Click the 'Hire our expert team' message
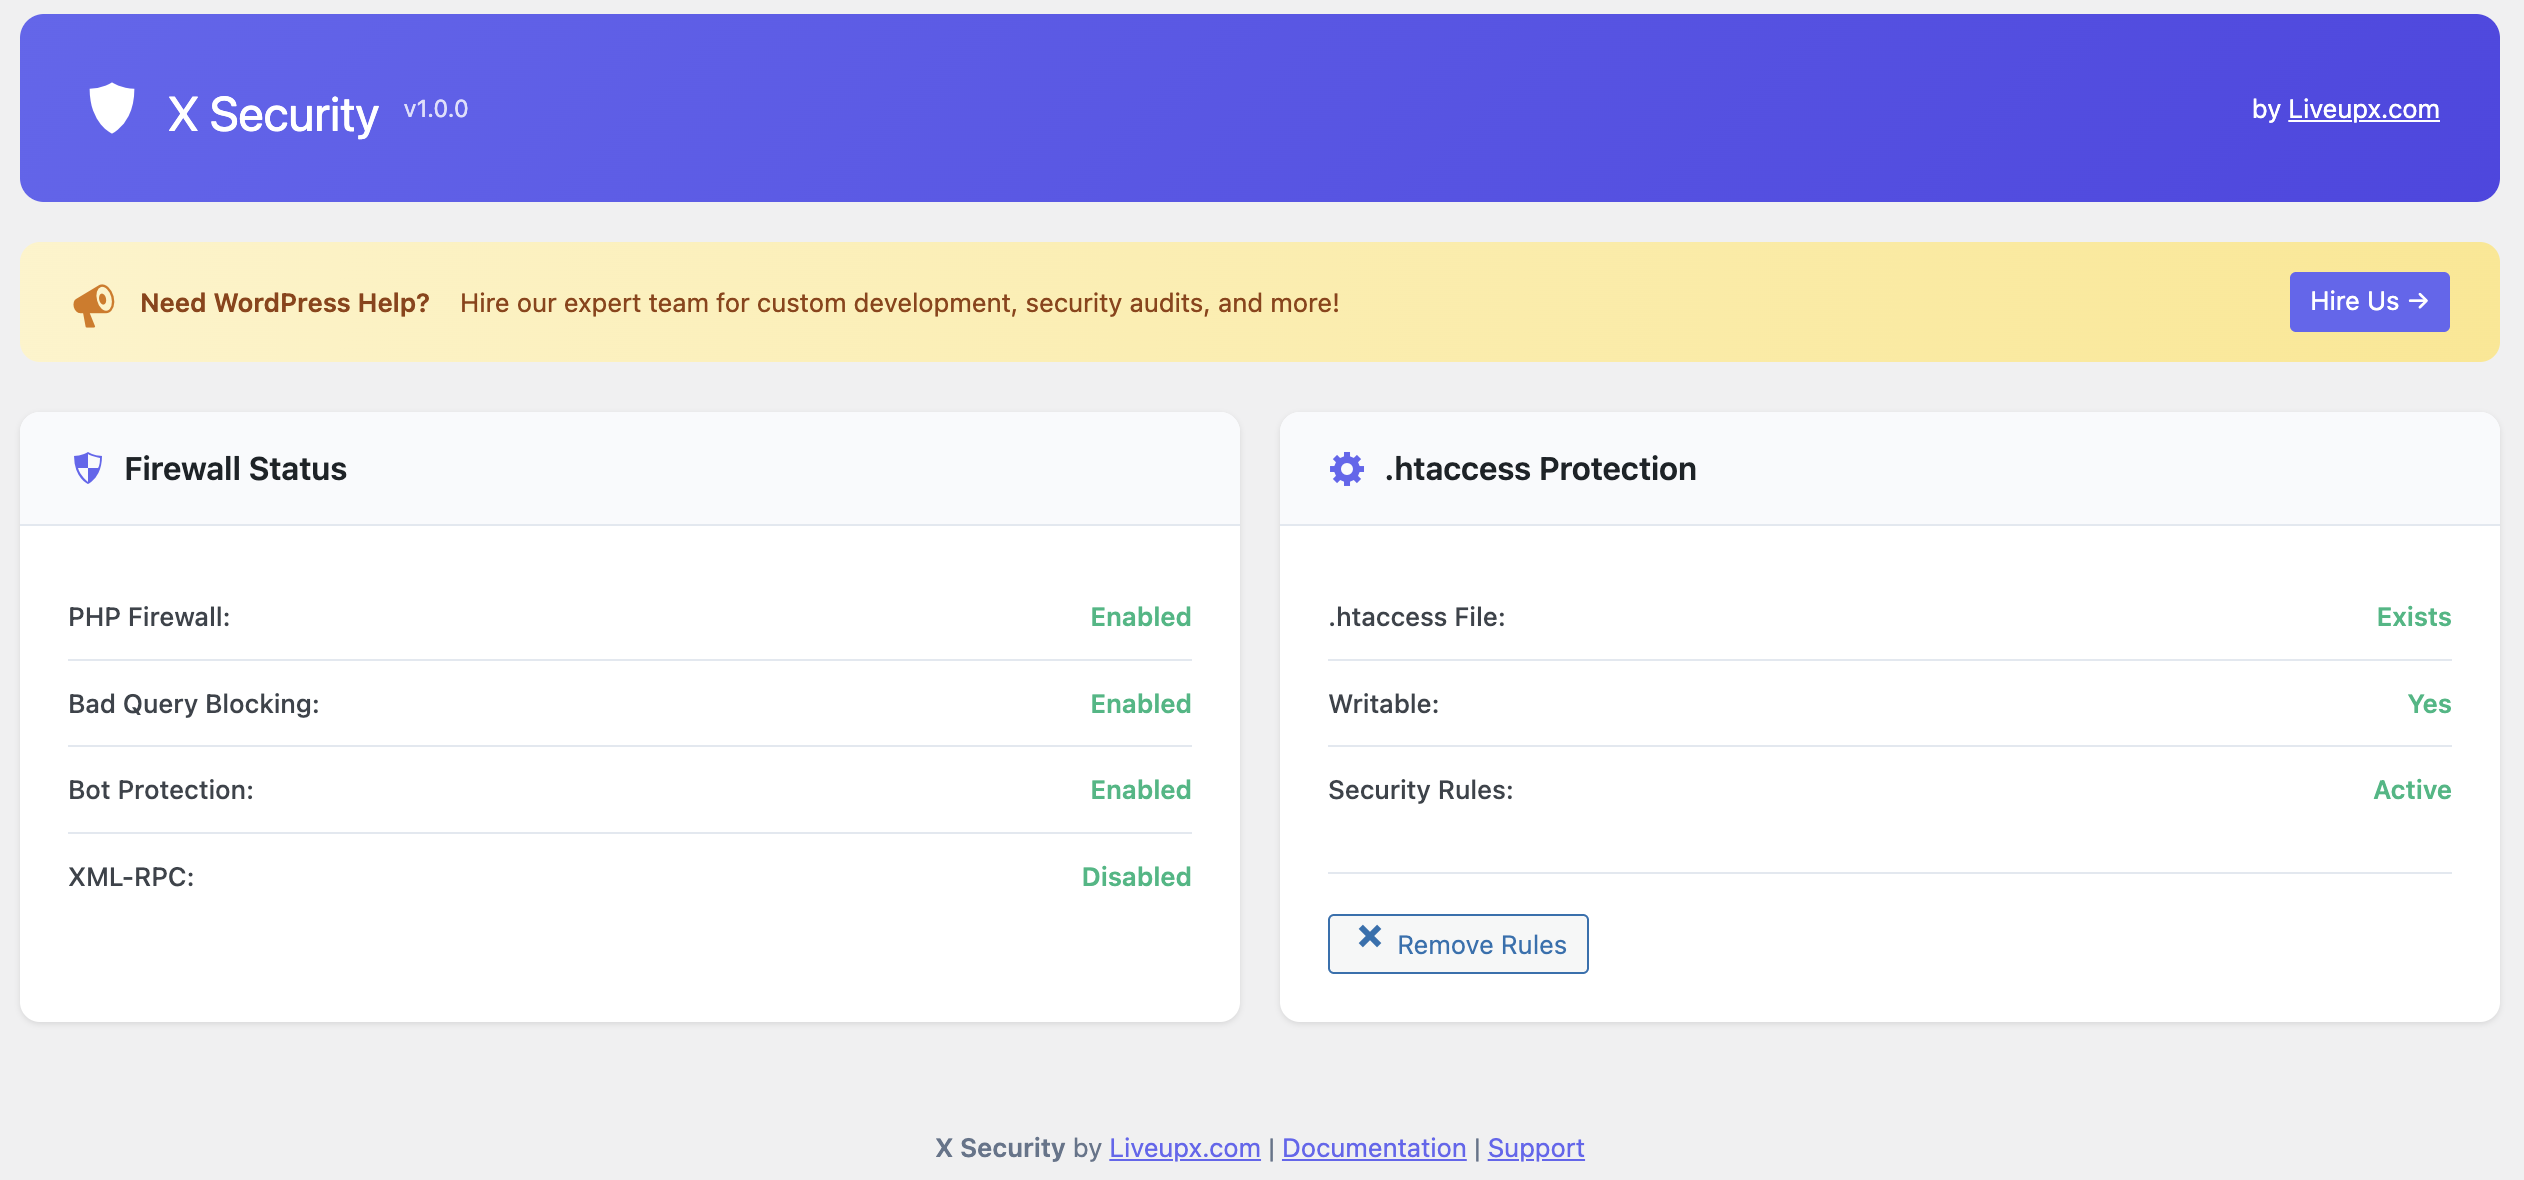2524x1180 pixels. tap(899, 303)
